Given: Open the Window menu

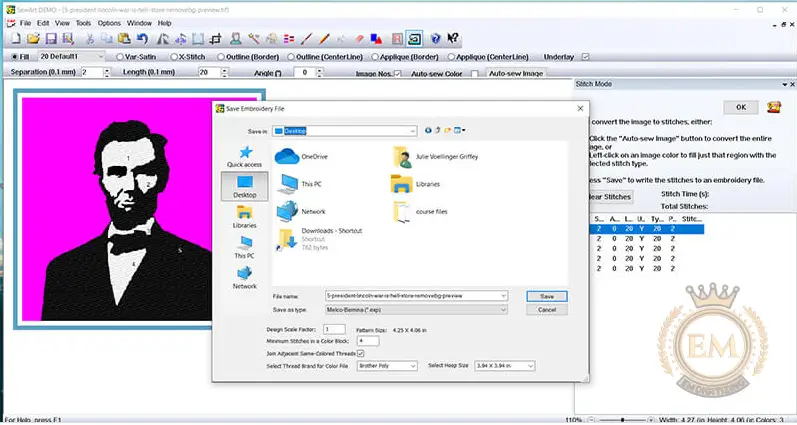Looking at the screenshot, I should pos(139,23).
